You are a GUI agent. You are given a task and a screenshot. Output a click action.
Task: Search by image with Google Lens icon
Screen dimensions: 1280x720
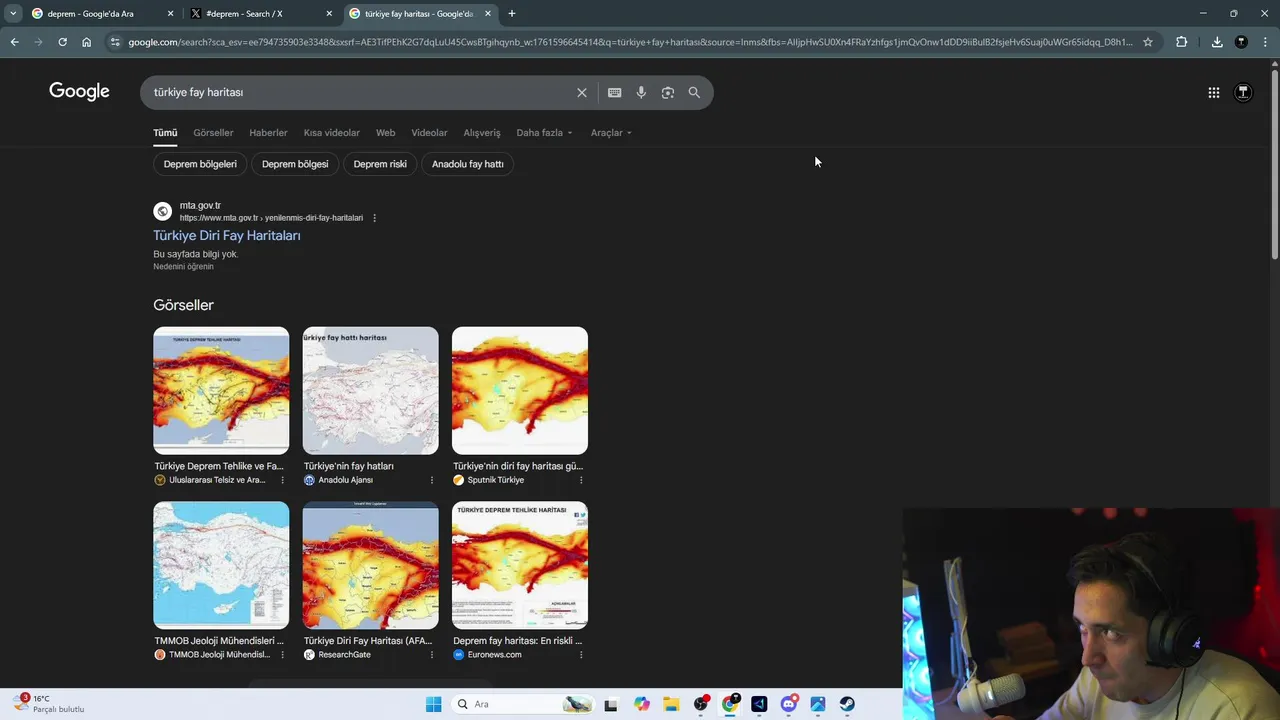(668, 92)
